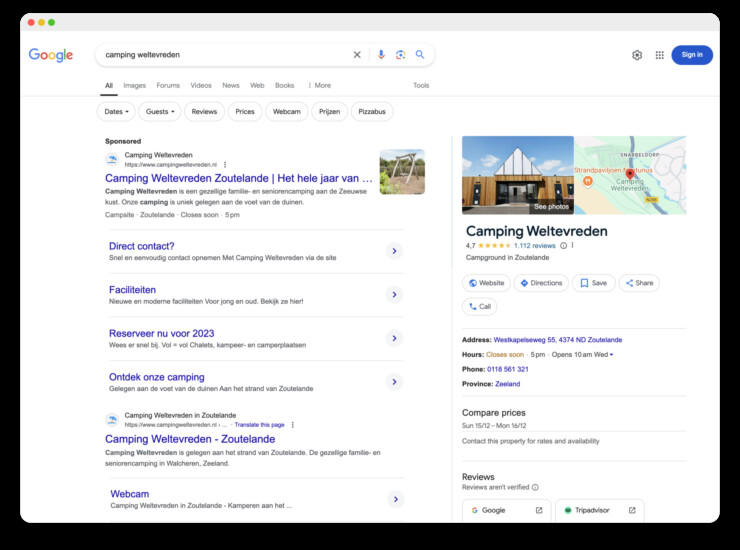Click the voice search microphone icon
The height and width of the screenshot is (550, 740).
(x=381, y=55)
